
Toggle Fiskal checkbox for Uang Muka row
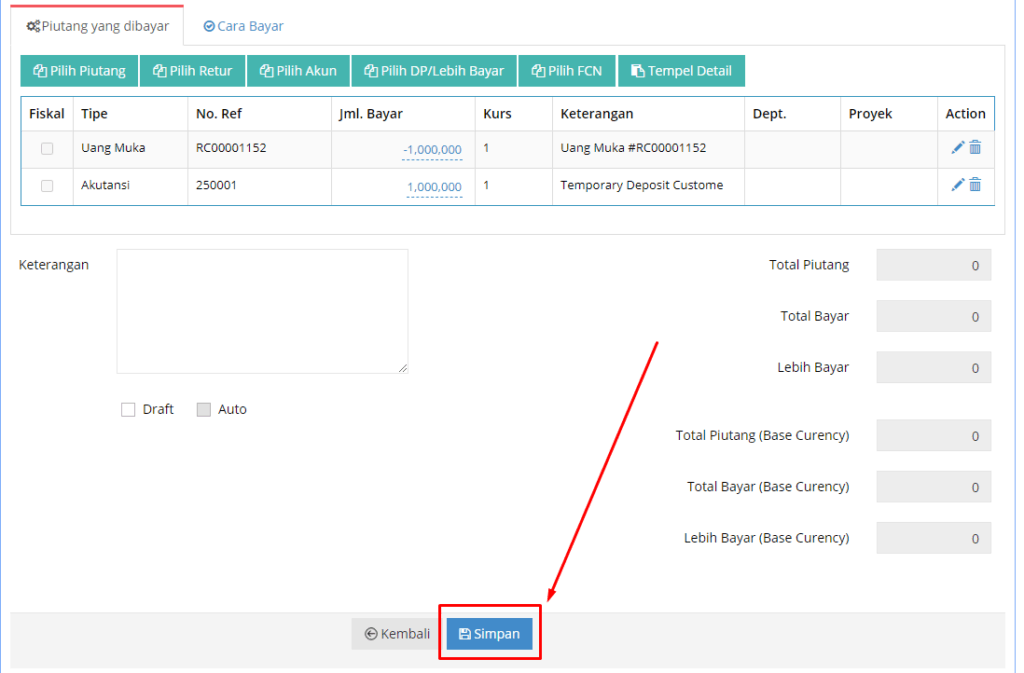click(47, 149)
